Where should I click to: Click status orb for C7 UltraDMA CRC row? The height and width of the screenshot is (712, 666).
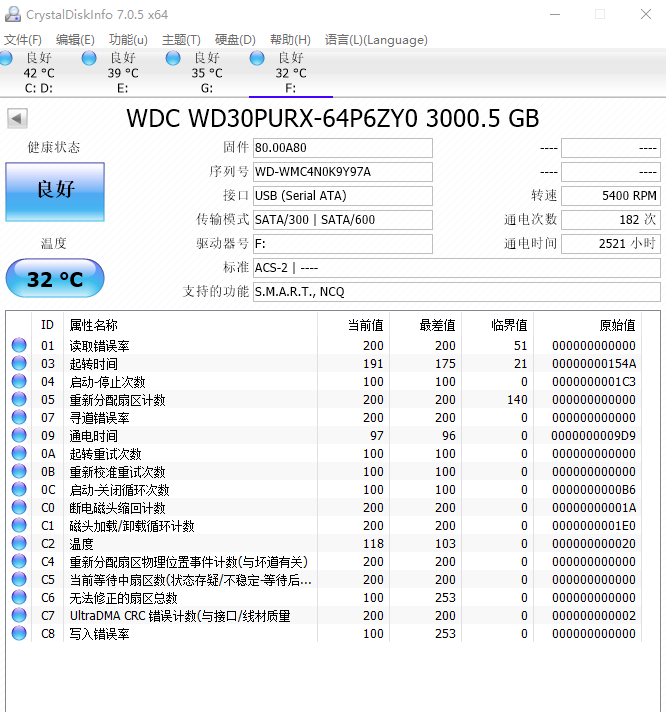19,616
